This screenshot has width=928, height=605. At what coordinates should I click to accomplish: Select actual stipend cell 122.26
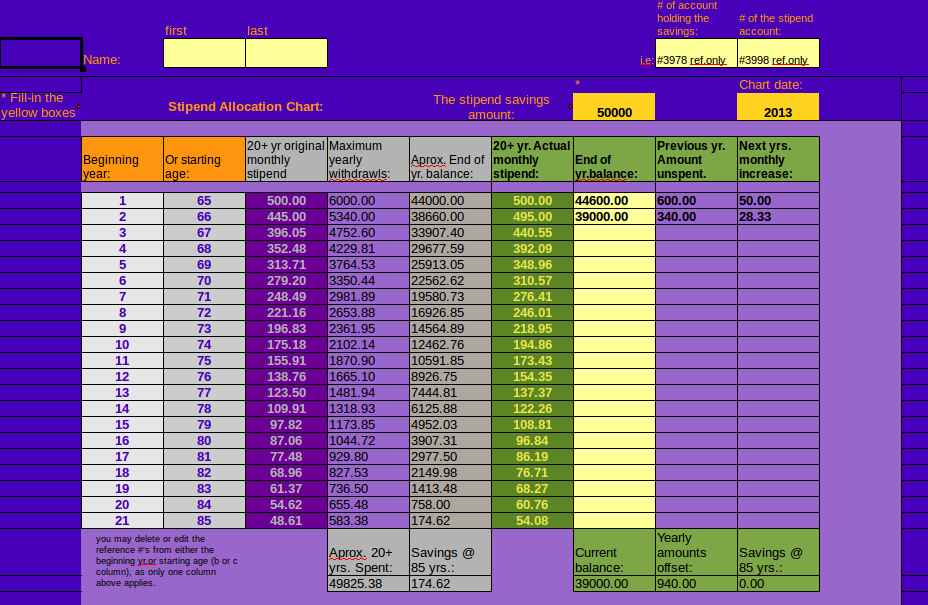pyautogui.click(x=532, y=408)
